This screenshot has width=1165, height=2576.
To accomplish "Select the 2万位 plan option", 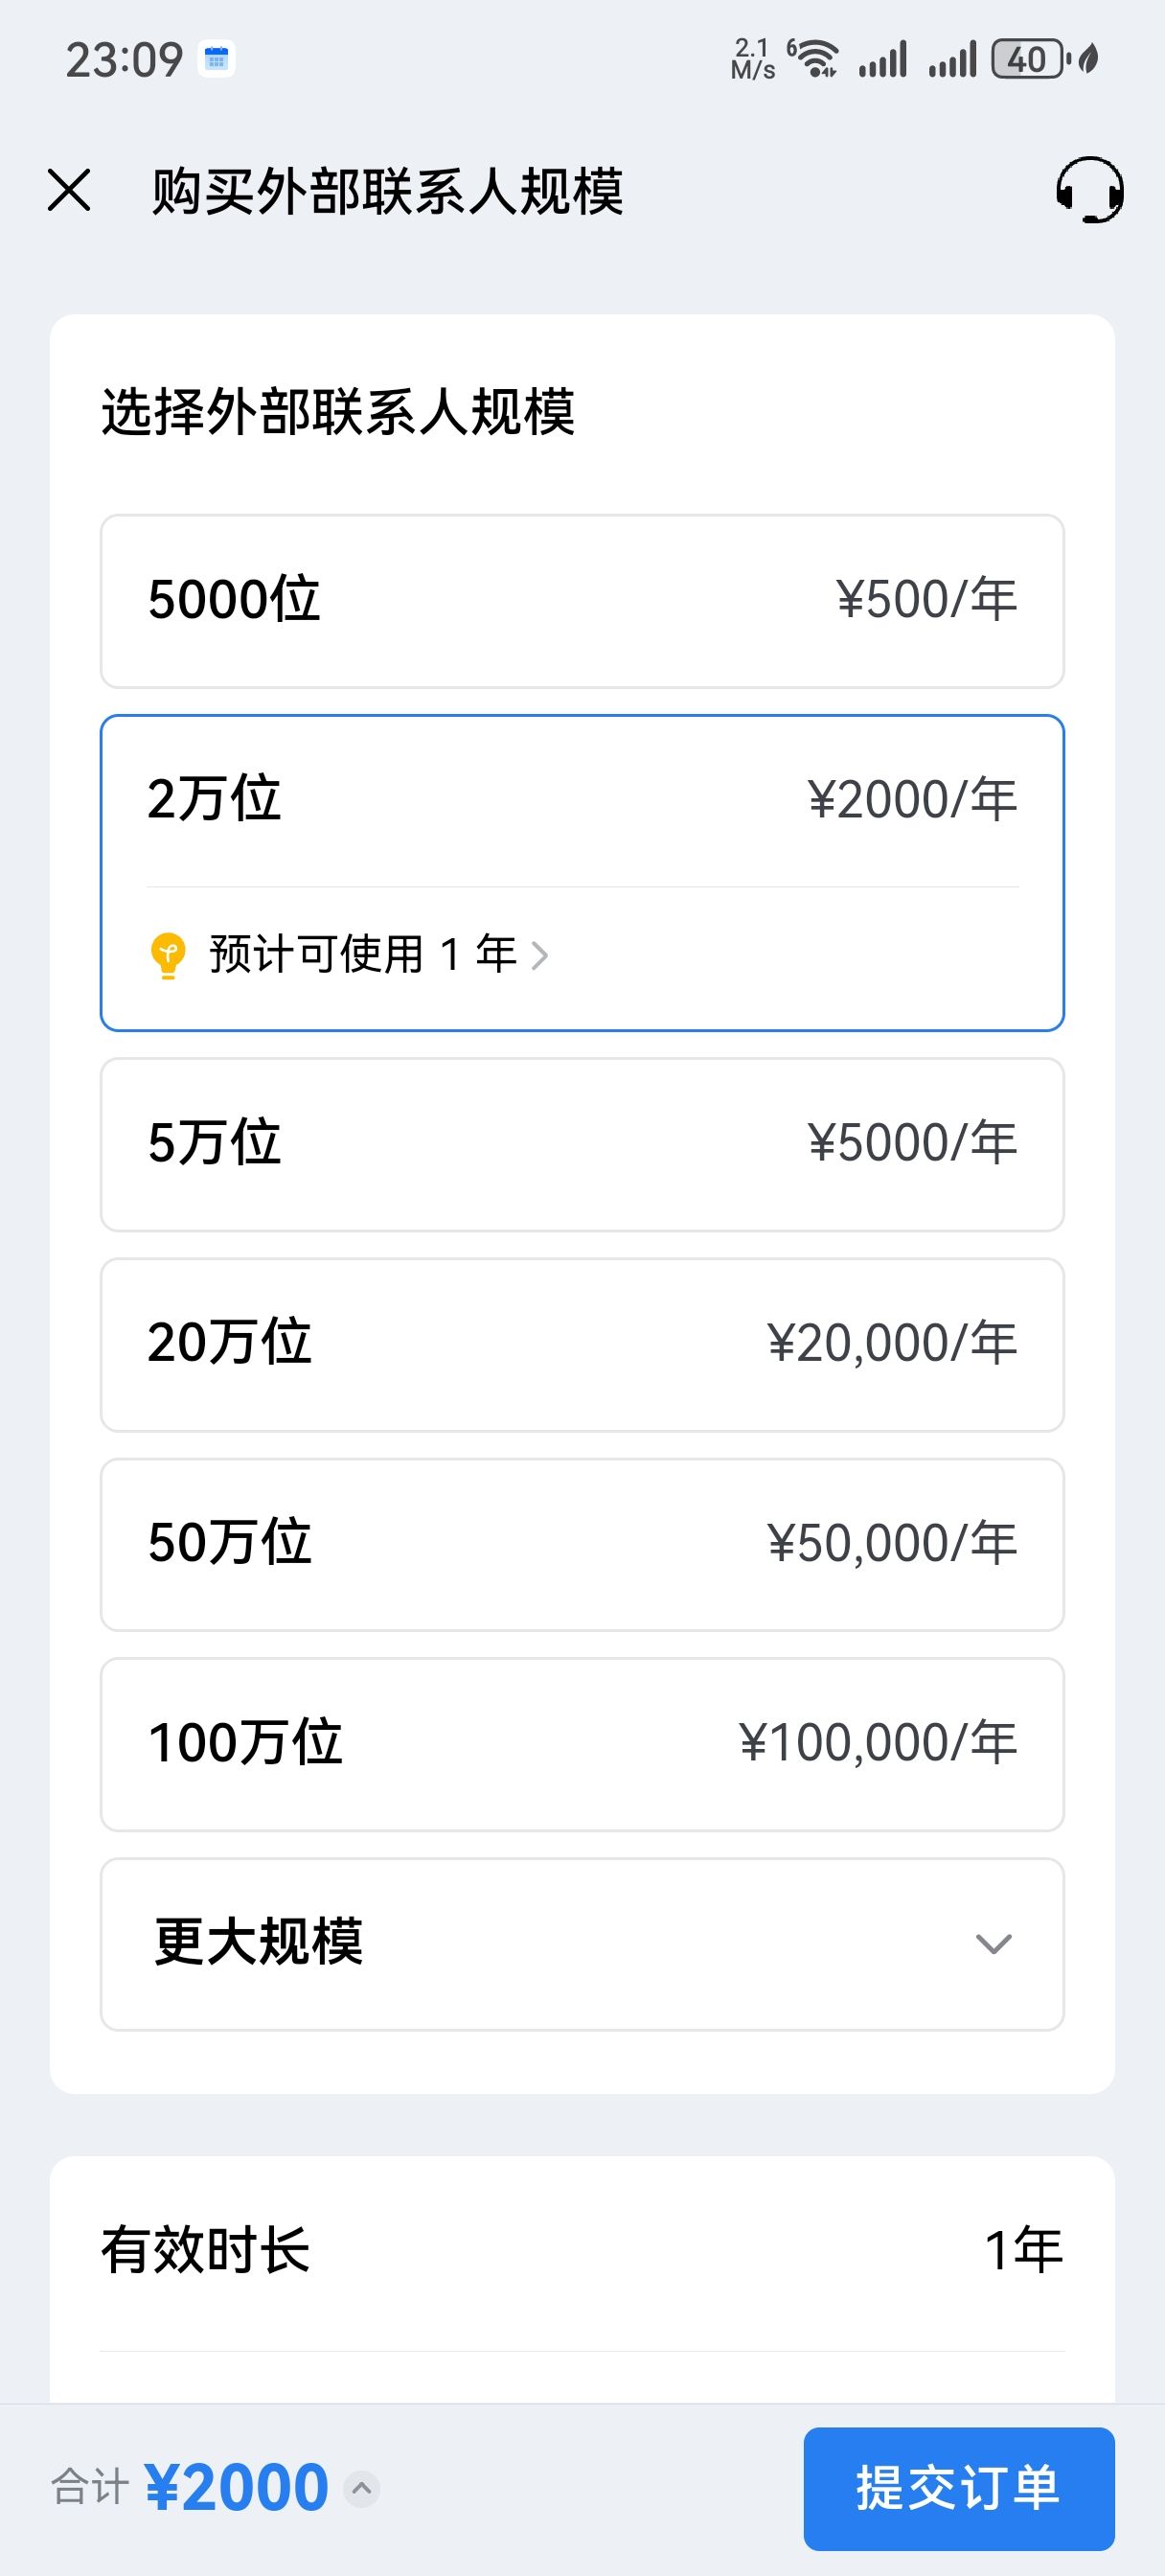I will [x=582, y=800].
